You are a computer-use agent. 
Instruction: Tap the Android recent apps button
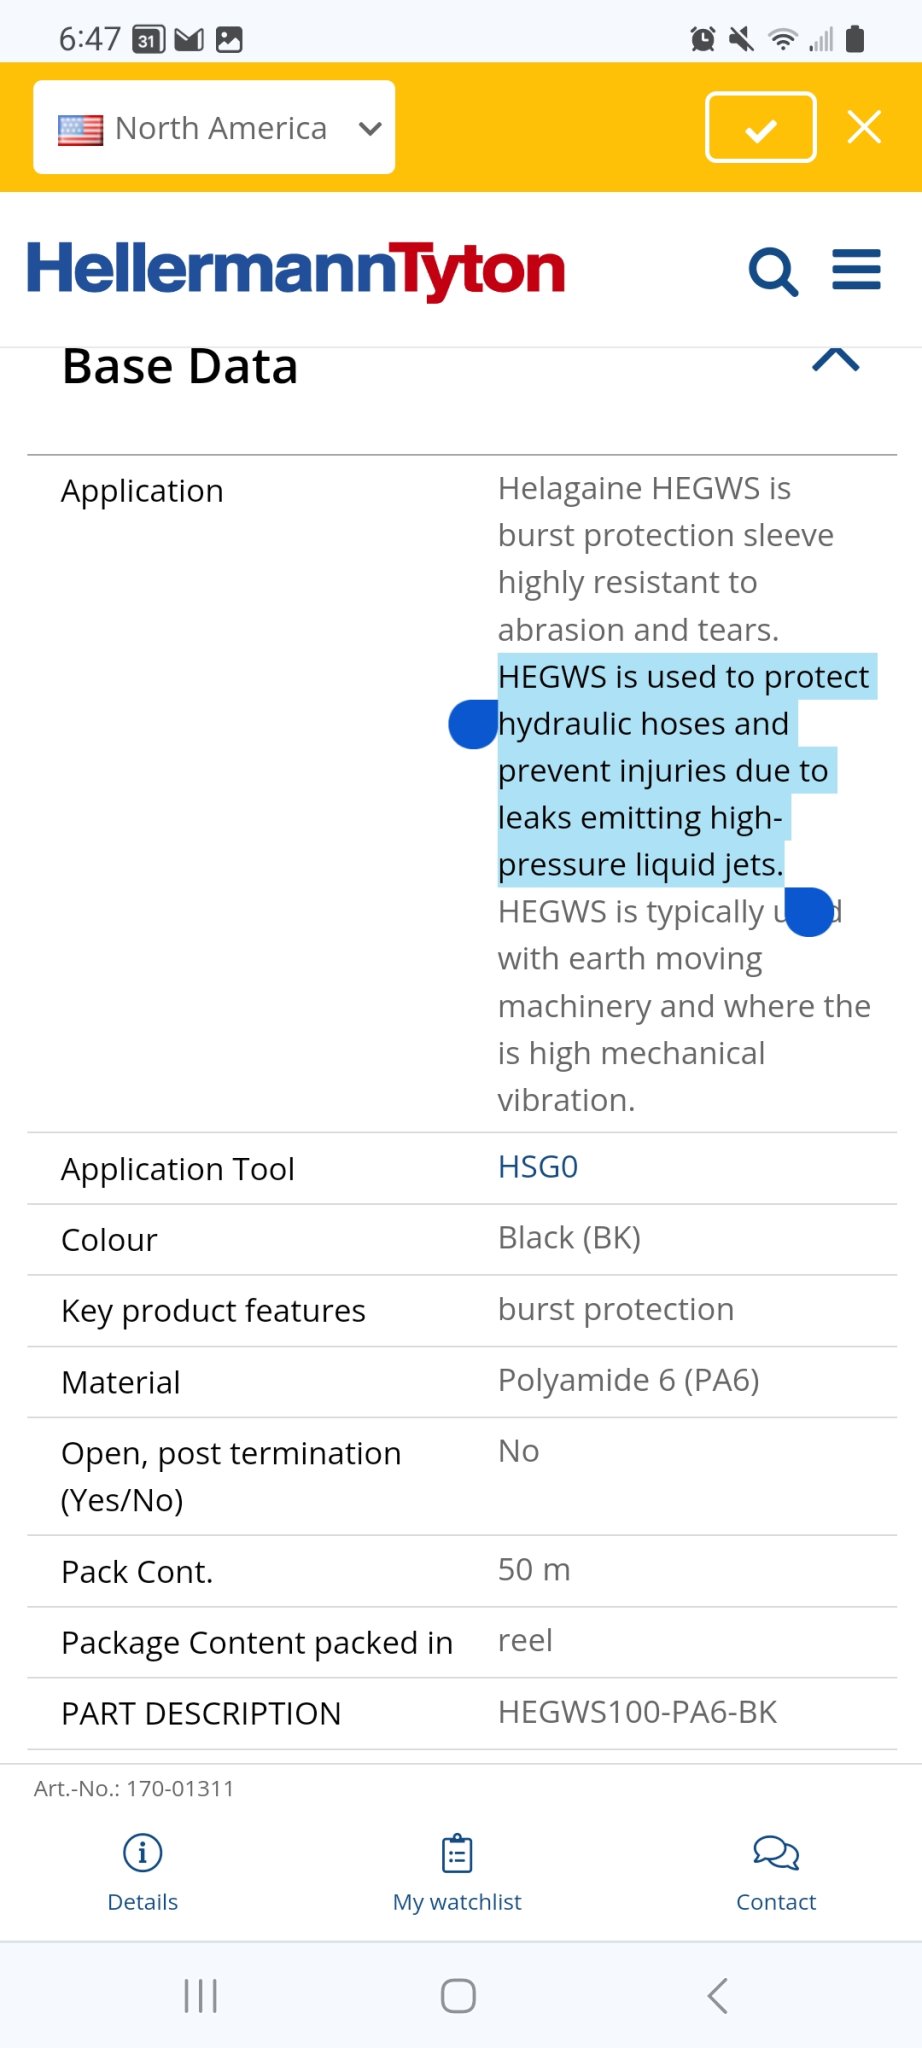click(x=201, y=1996)
